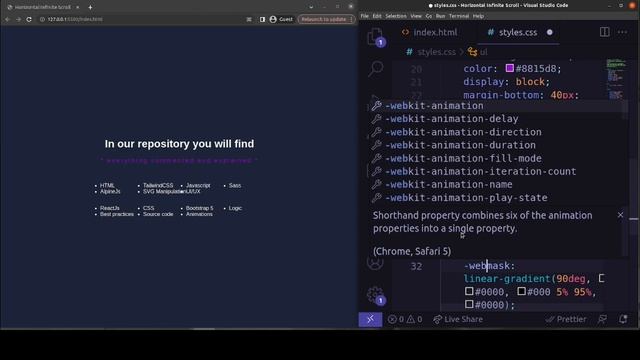
Task: Reload the browser page
Action: tap(29, 19)
